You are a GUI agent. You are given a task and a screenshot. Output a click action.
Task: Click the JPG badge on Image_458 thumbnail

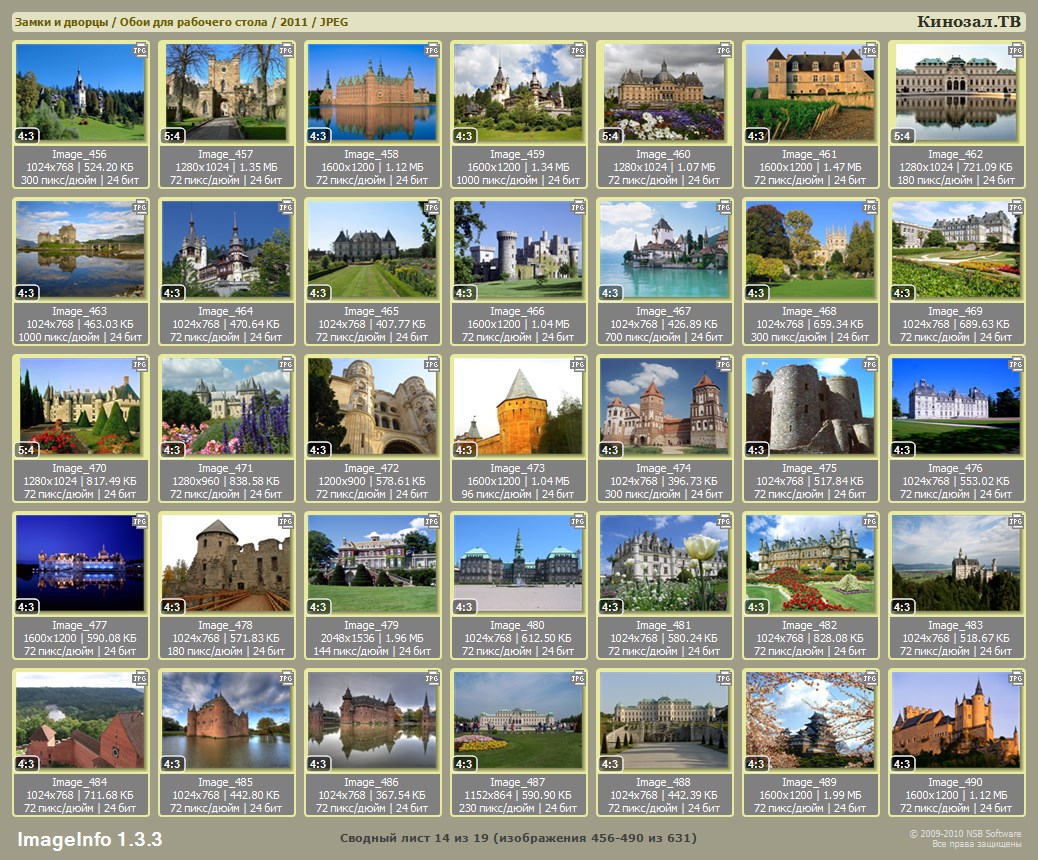(x=432, y=50)
